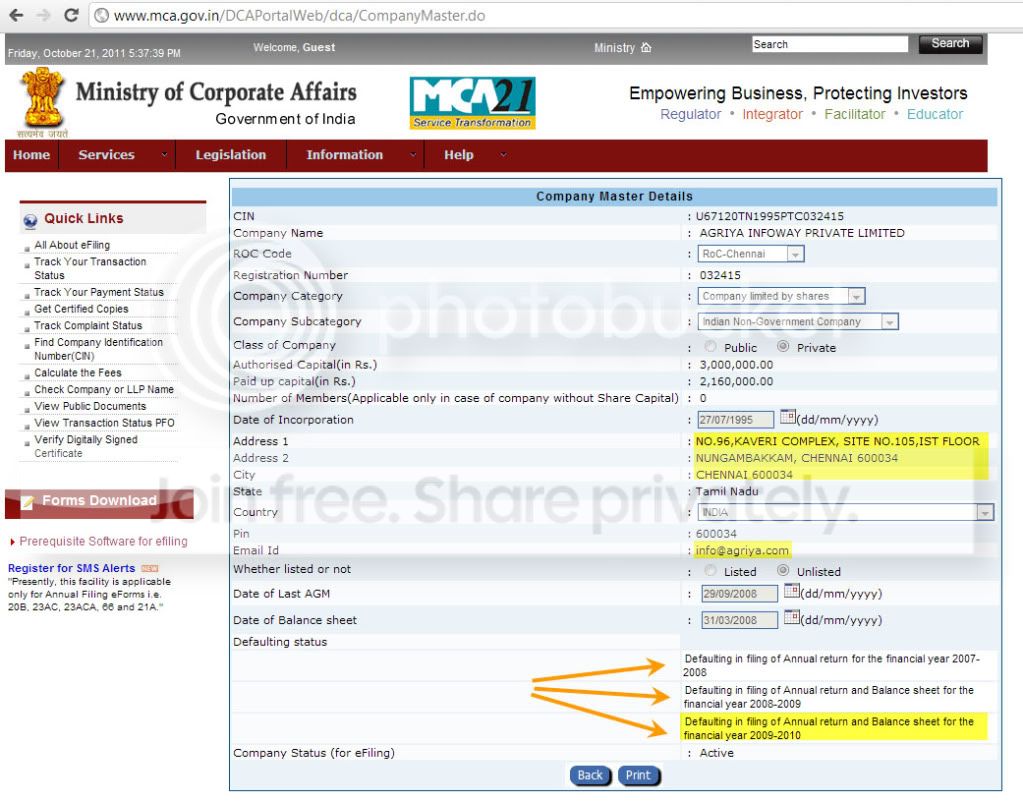Click the browser back arrow
1023x802 pixels.
16,15
